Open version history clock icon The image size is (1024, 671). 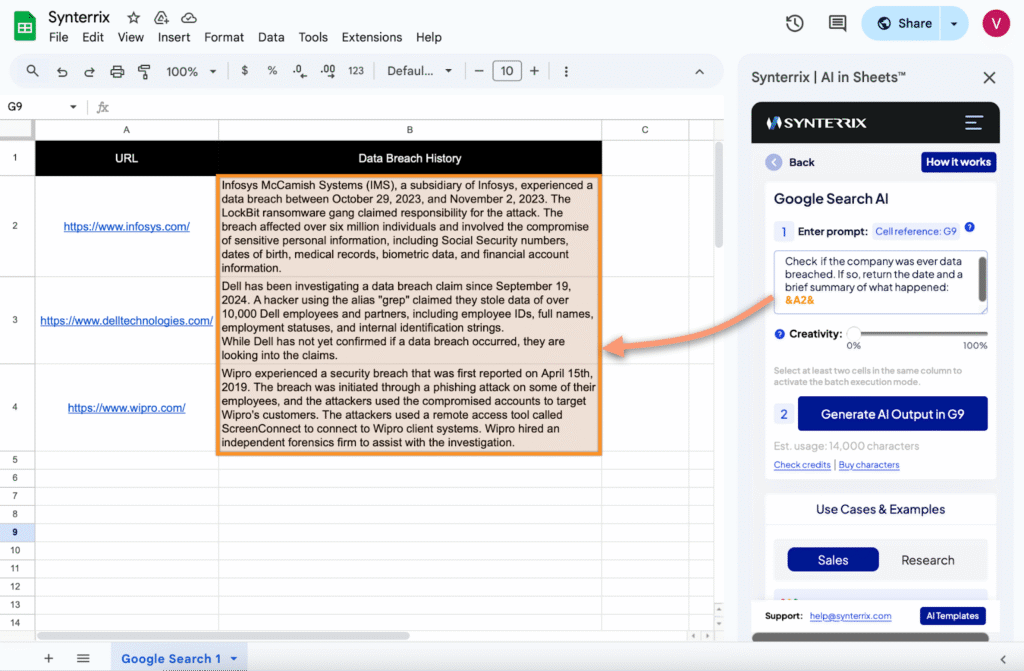pyautogui.click(x=794, y=24)
